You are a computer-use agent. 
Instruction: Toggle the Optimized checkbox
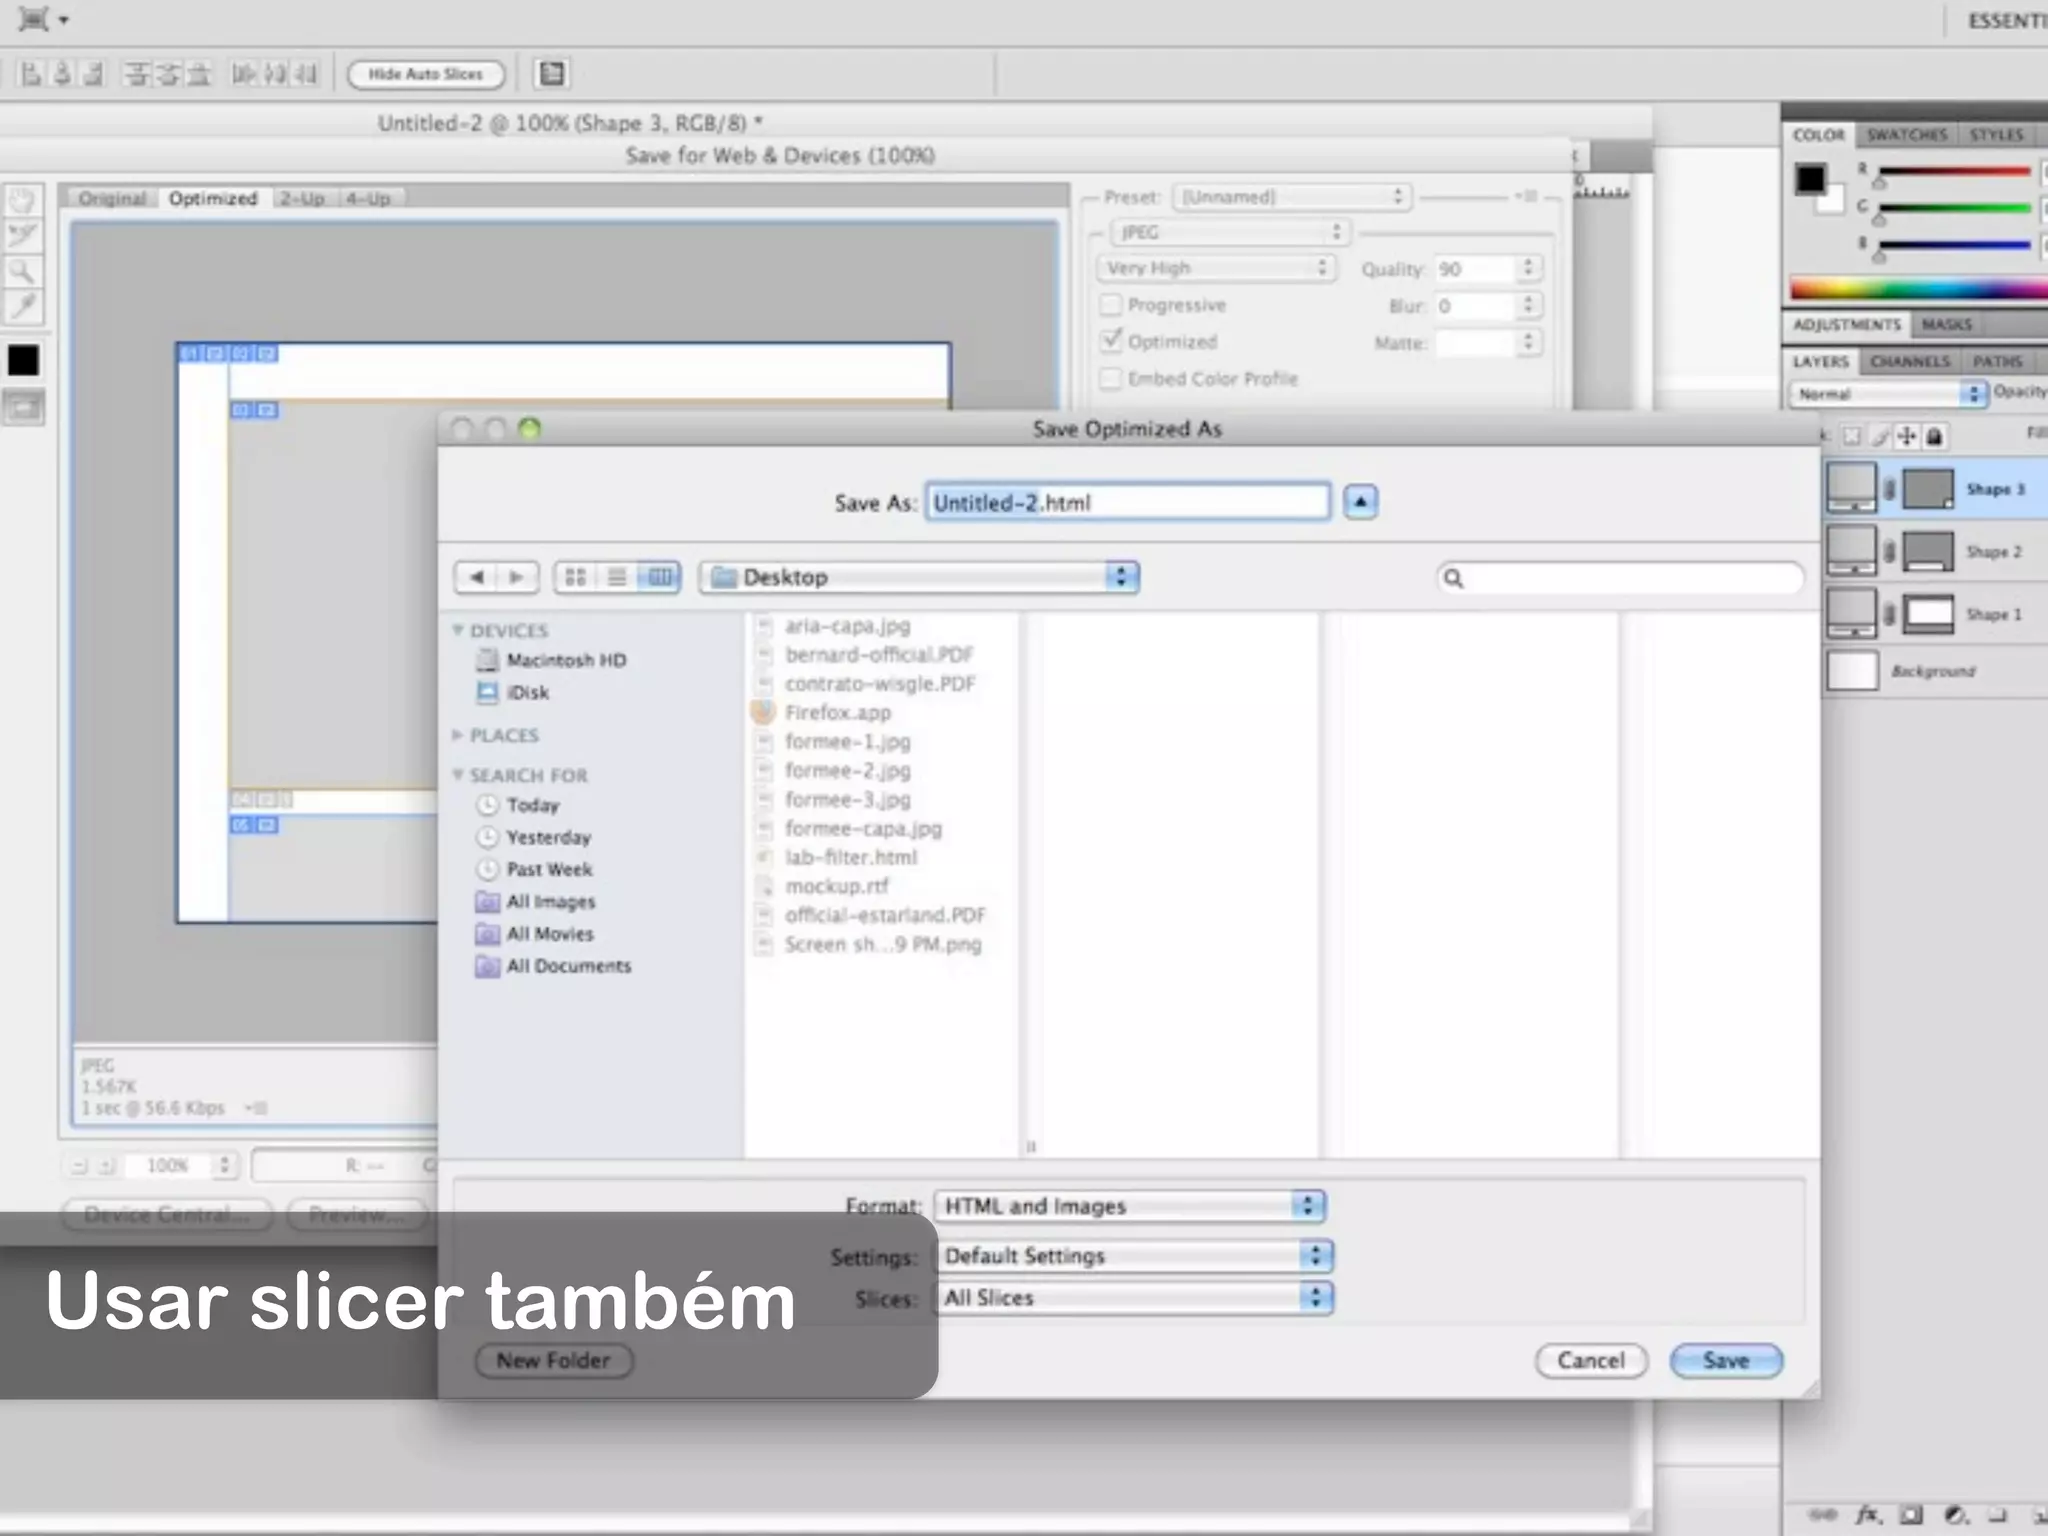(1110, 342)
